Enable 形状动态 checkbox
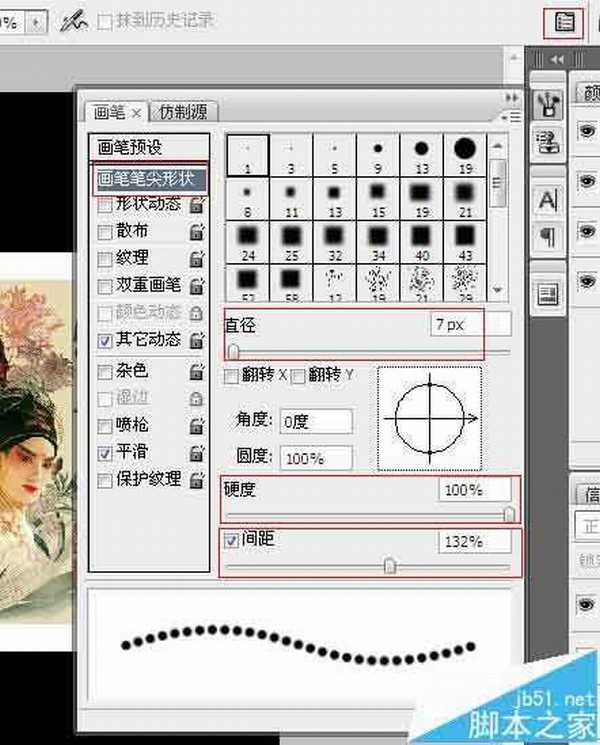 tap(104, 206)
